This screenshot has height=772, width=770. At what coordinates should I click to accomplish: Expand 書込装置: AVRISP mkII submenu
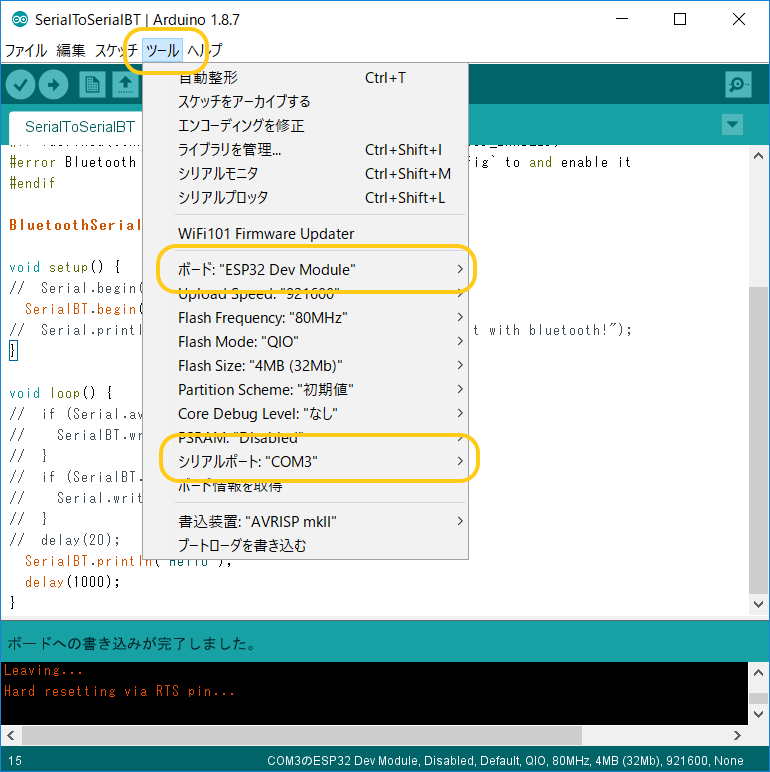[x=305, y=522]
